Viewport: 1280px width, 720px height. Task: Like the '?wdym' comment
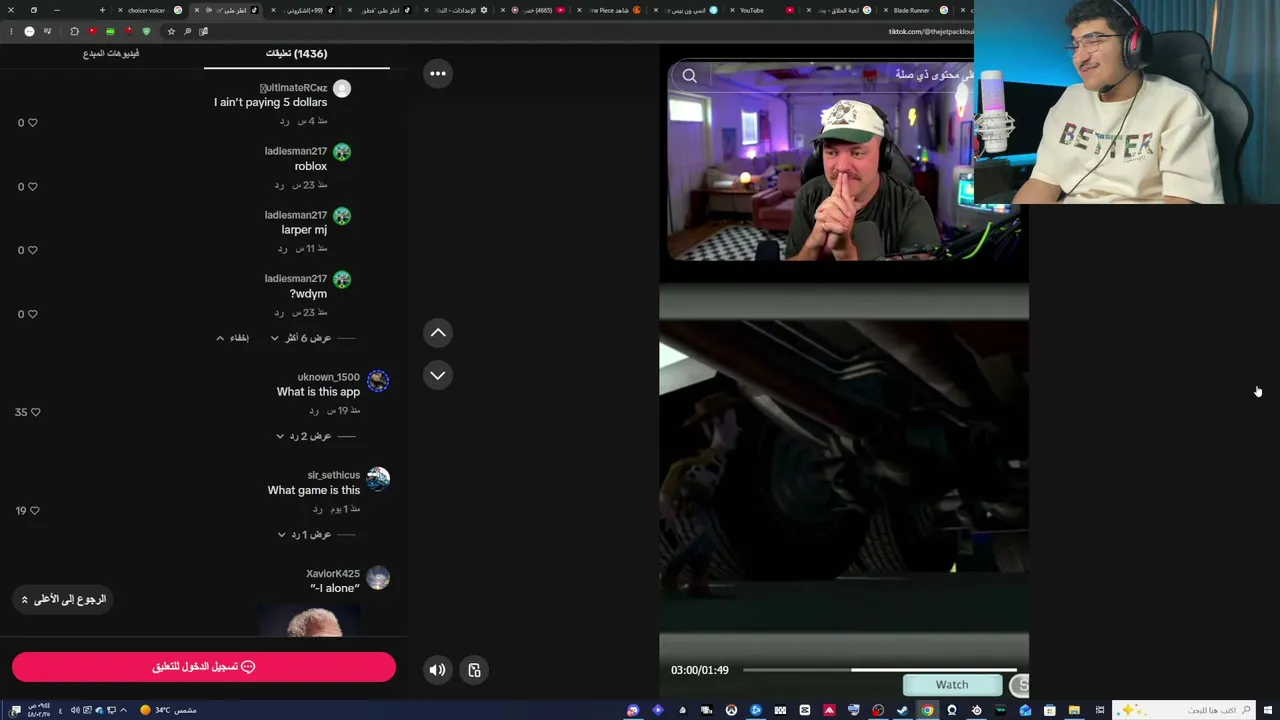click(32, 315)
